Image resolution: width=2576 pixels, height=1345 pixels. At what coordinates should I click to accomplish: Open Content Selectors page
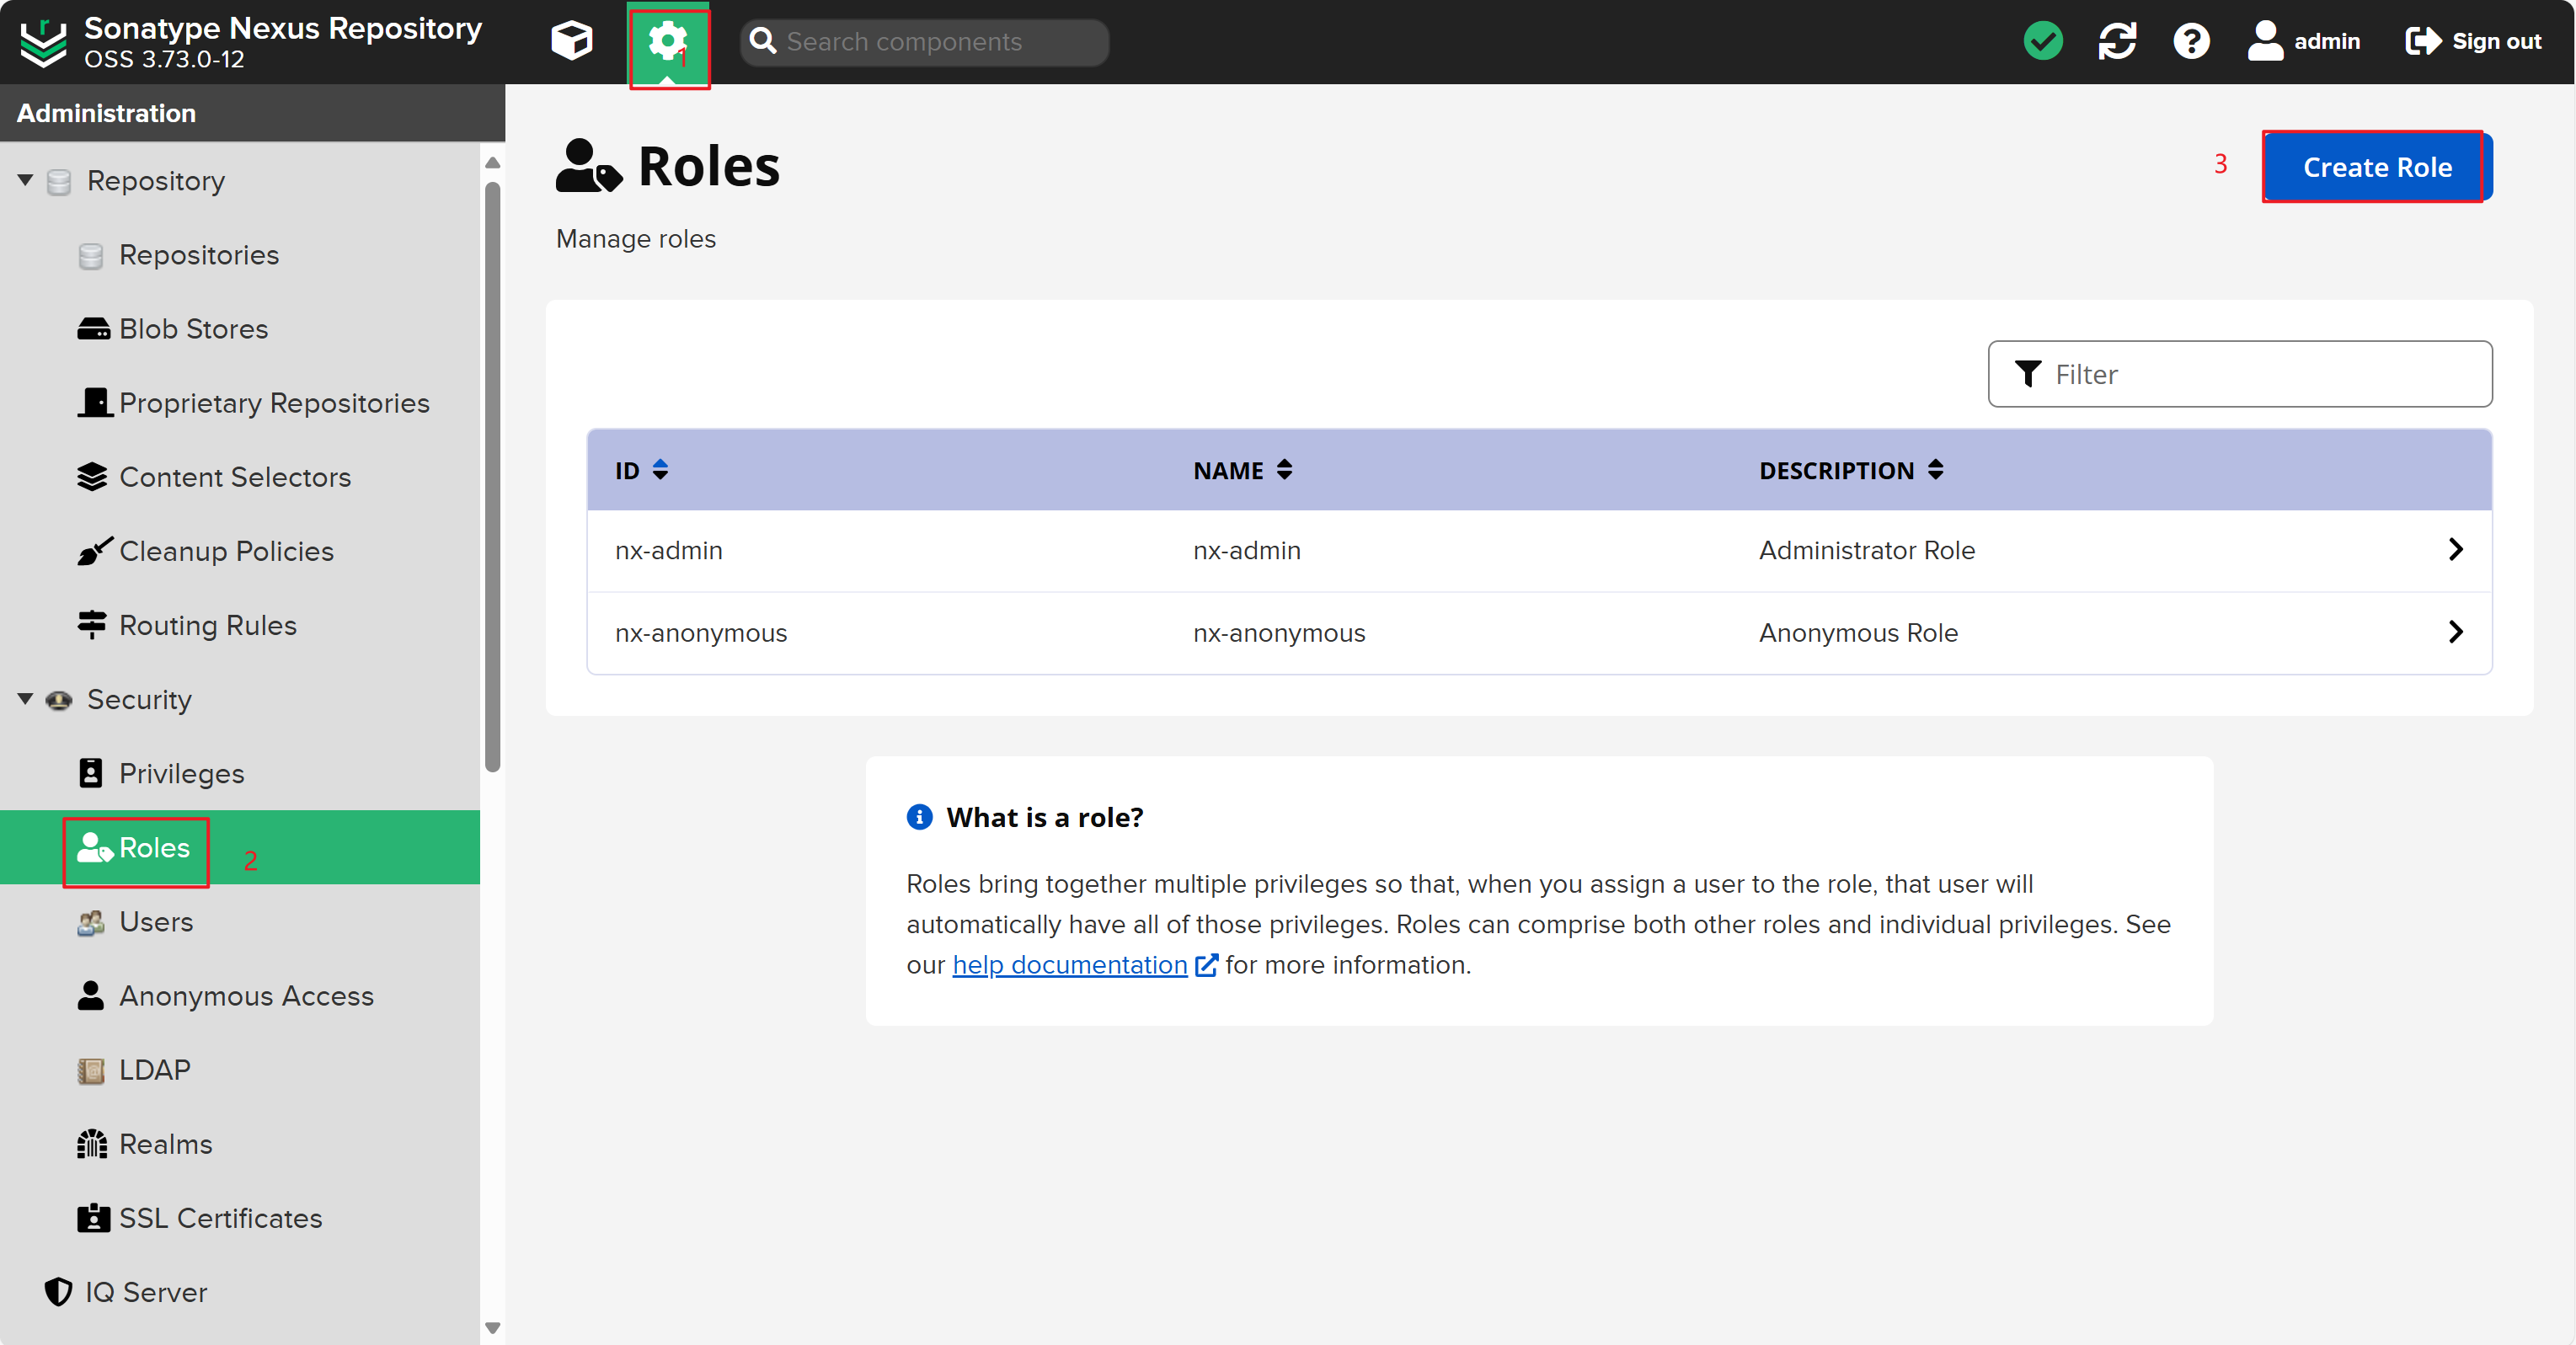pyautogui.click(x=235, y=477)
